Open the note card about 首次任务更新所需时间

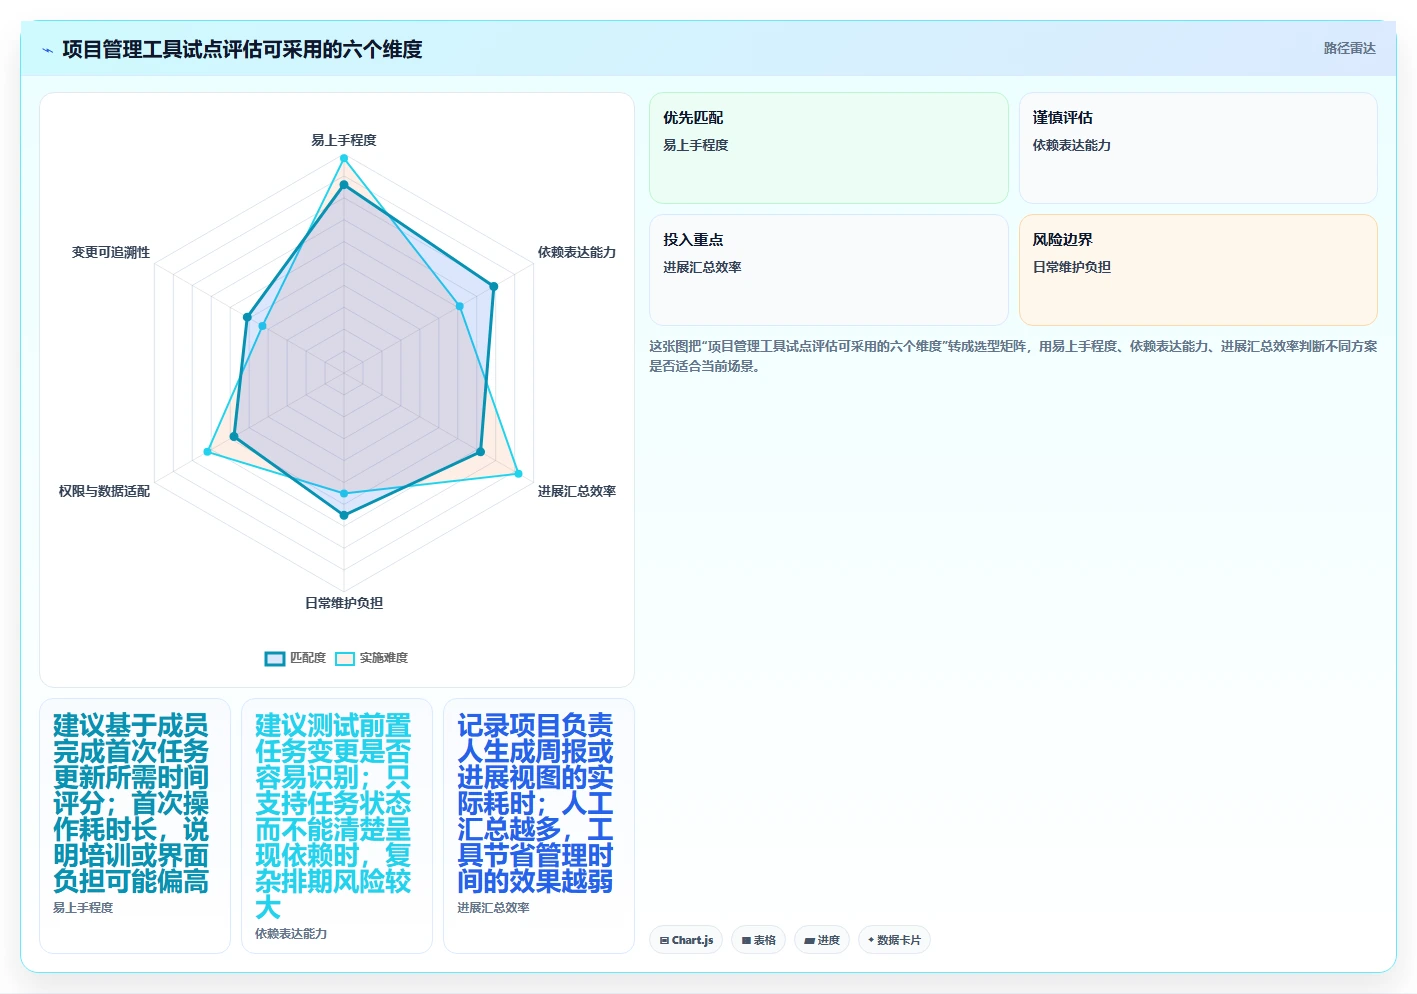point(135,826)
